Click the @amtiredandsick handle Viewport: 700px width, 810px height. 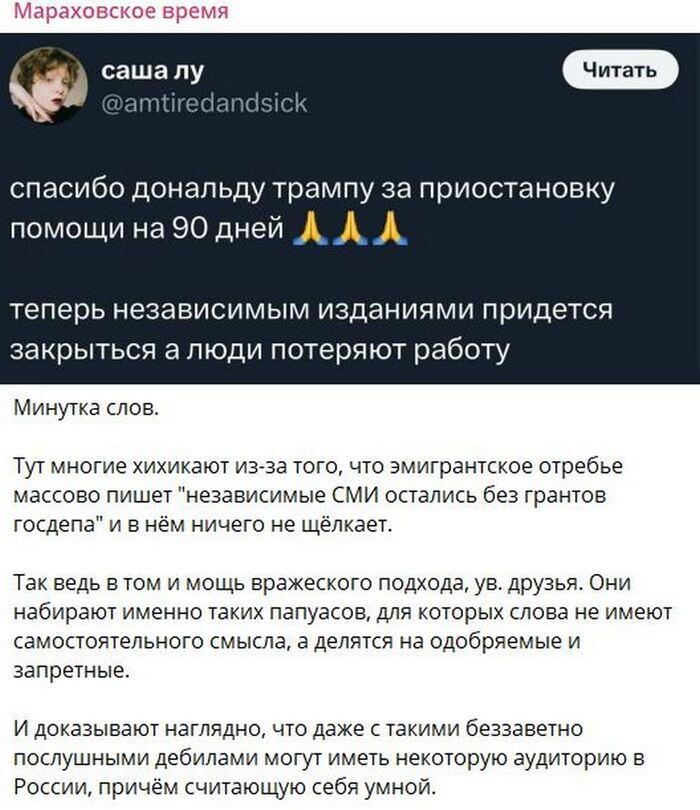[x=206, y=103]
